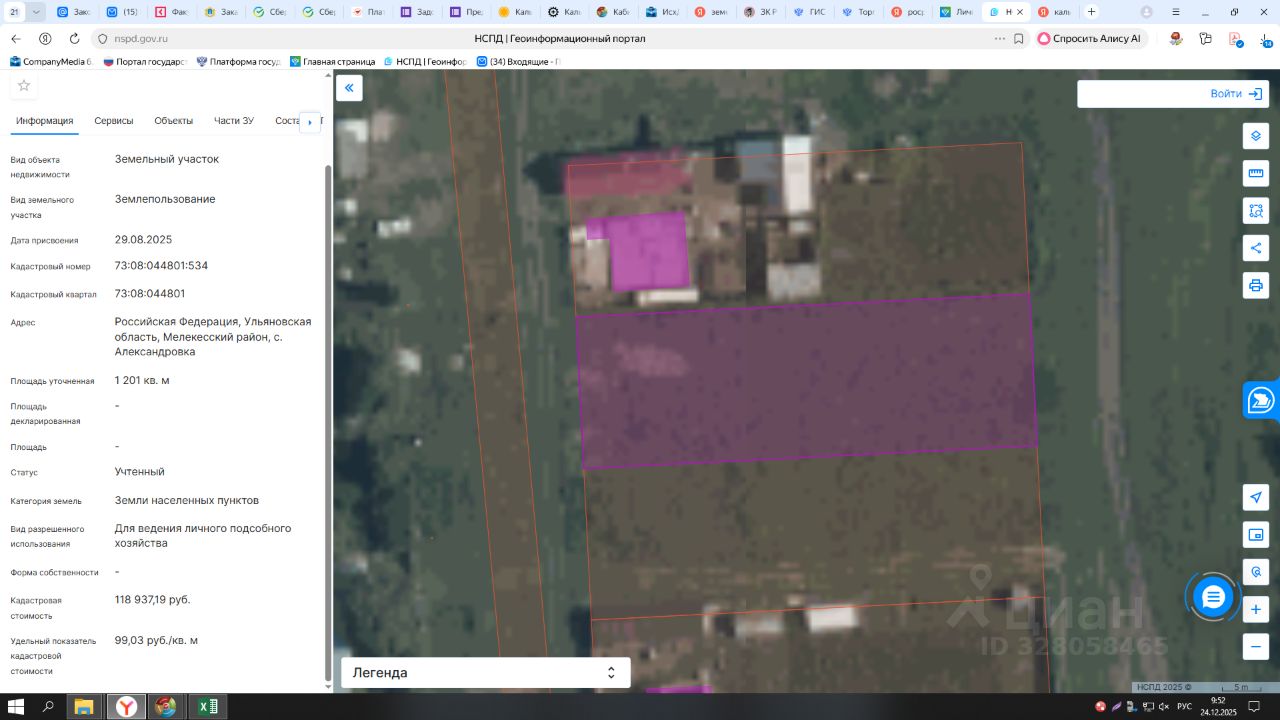Zoom out of the map

[x=1256, y=647]
